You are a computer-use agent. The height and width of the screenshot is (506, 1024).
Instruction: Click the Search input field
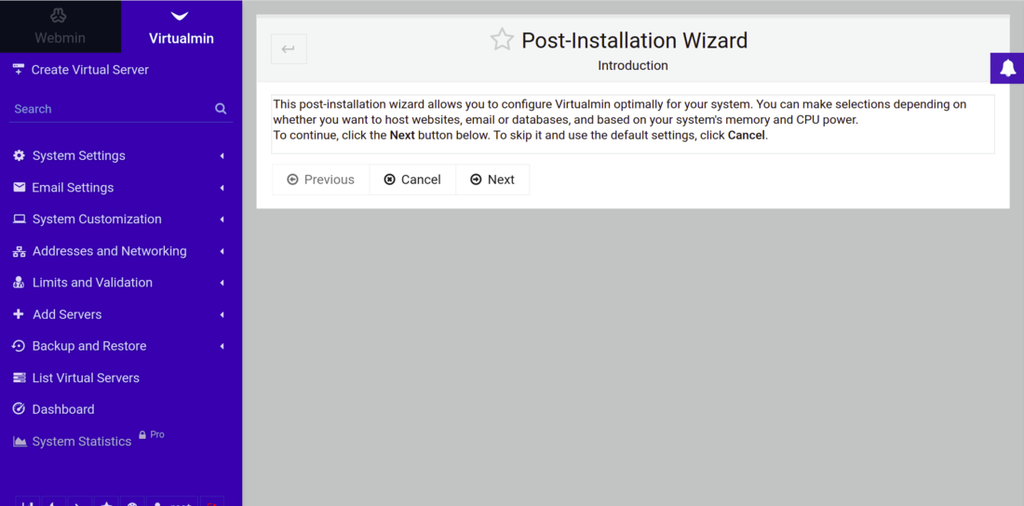(112, 109)
